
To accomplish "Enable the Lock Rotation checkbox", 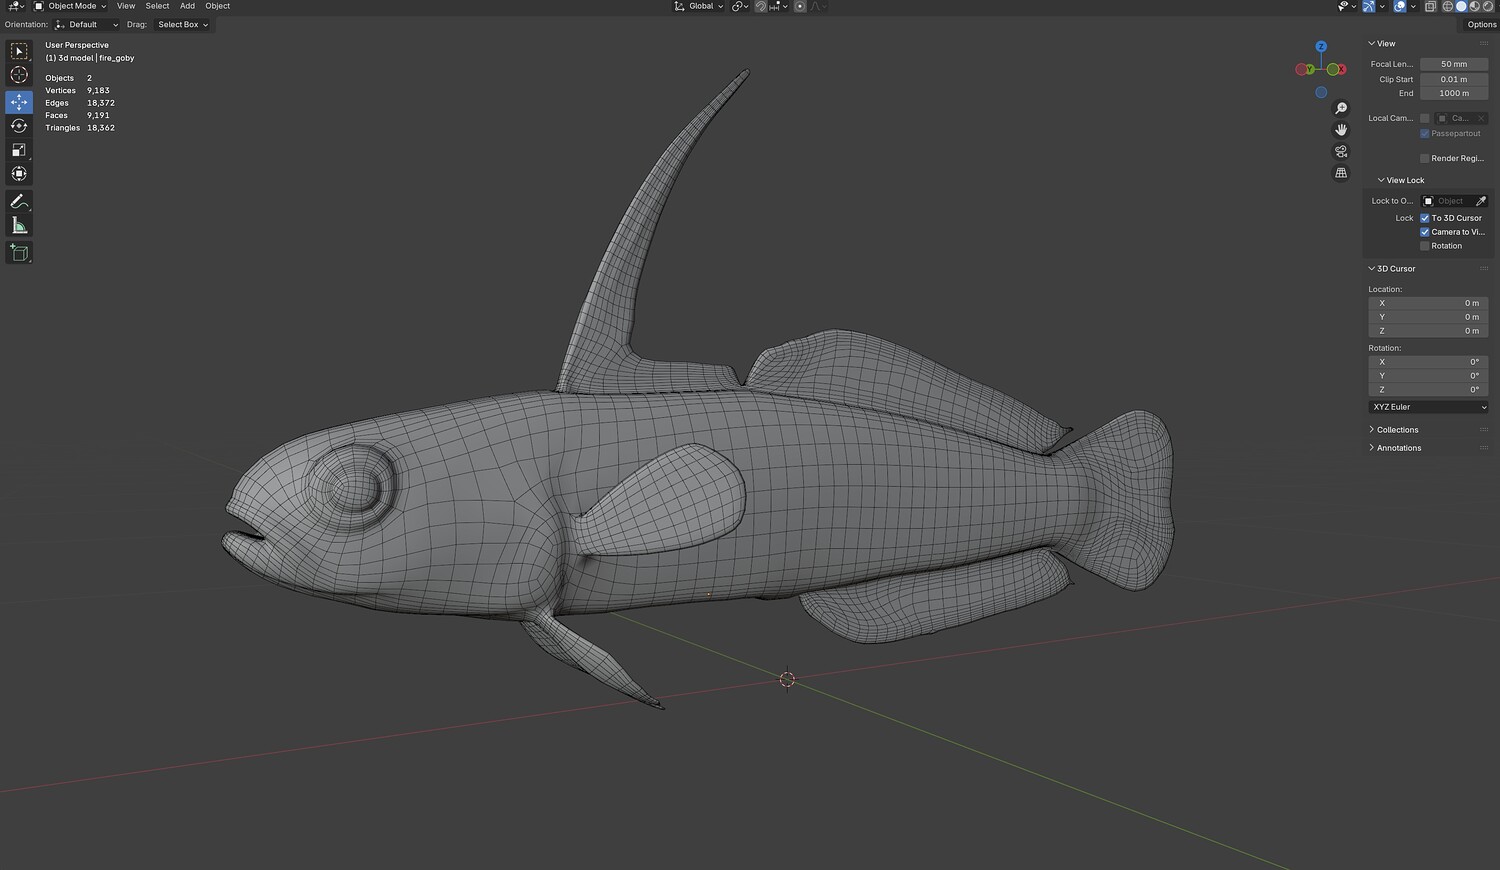I will pos(1425,246).
